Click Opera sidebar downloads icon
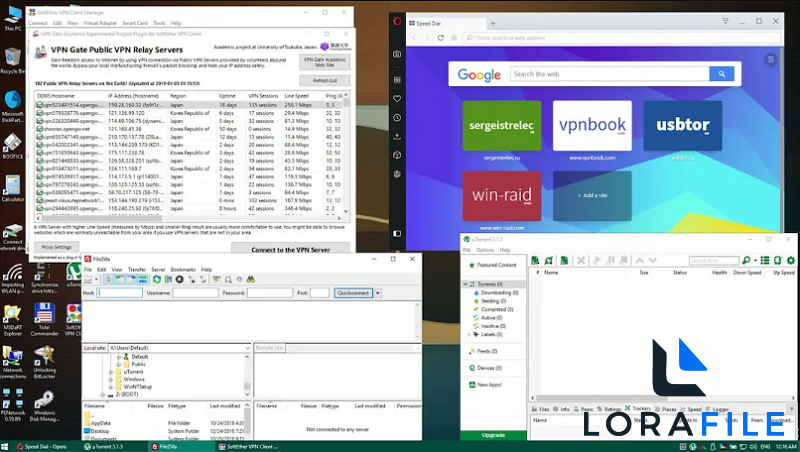Viewport: 800px width, 452px height. pyautogui.click(x=397, y=136)
